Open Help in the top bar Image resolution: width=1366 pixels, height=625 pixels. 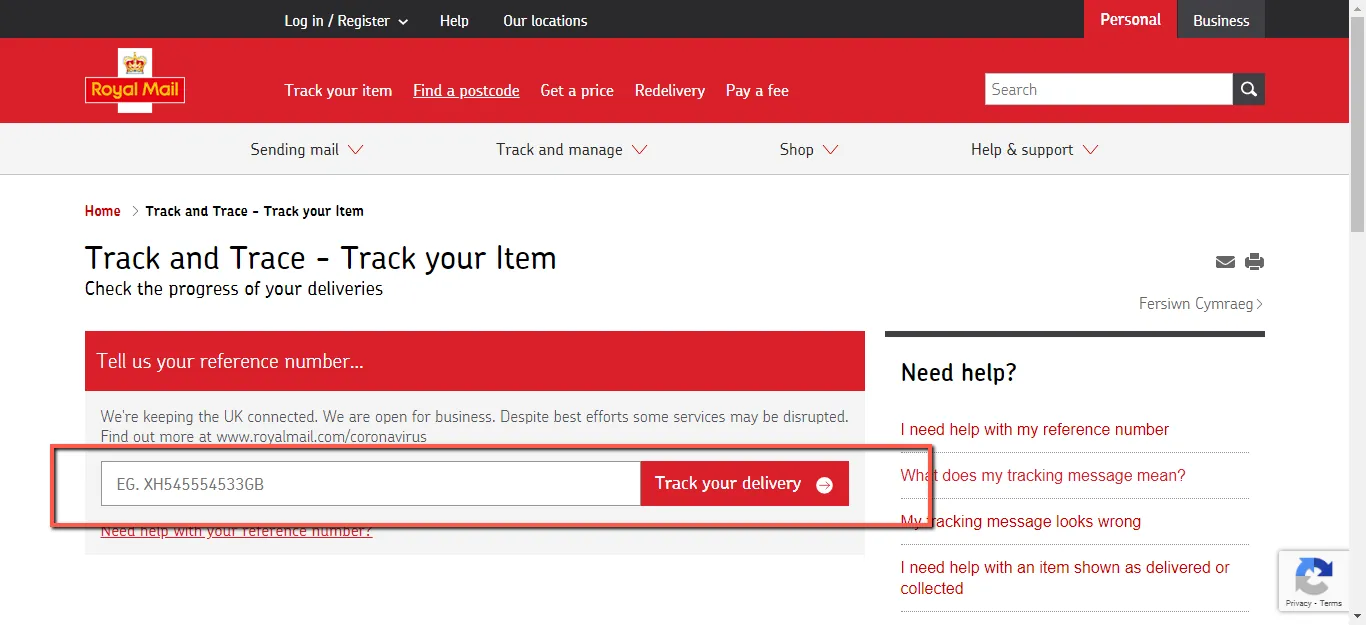454,20
